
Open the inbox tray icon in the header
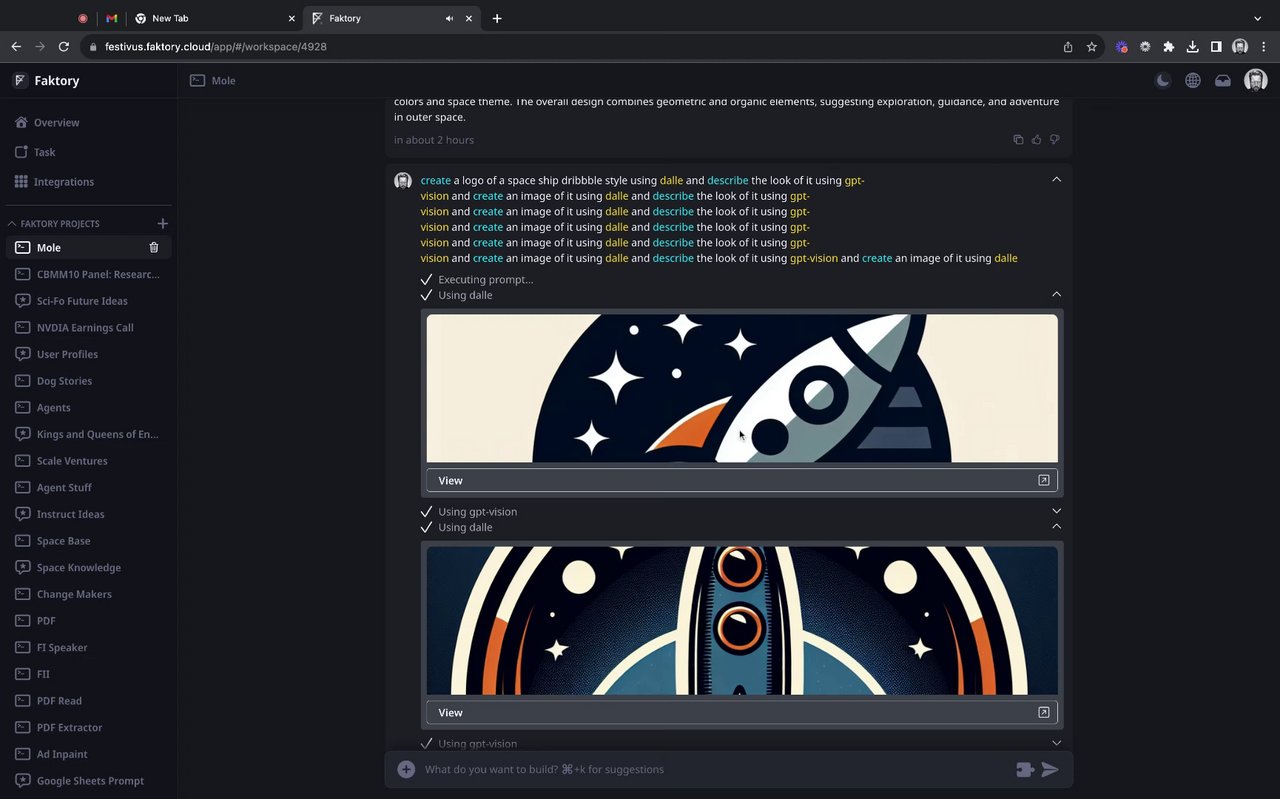click(1223, 81)
